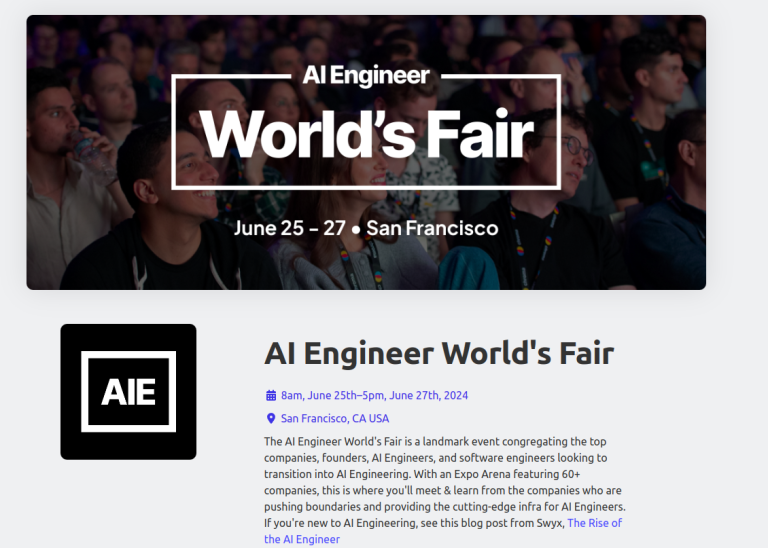The width and height of the screenshot is (768, 548).
Task: Click "San Francisco" text in the banner image
Action: 432,228
